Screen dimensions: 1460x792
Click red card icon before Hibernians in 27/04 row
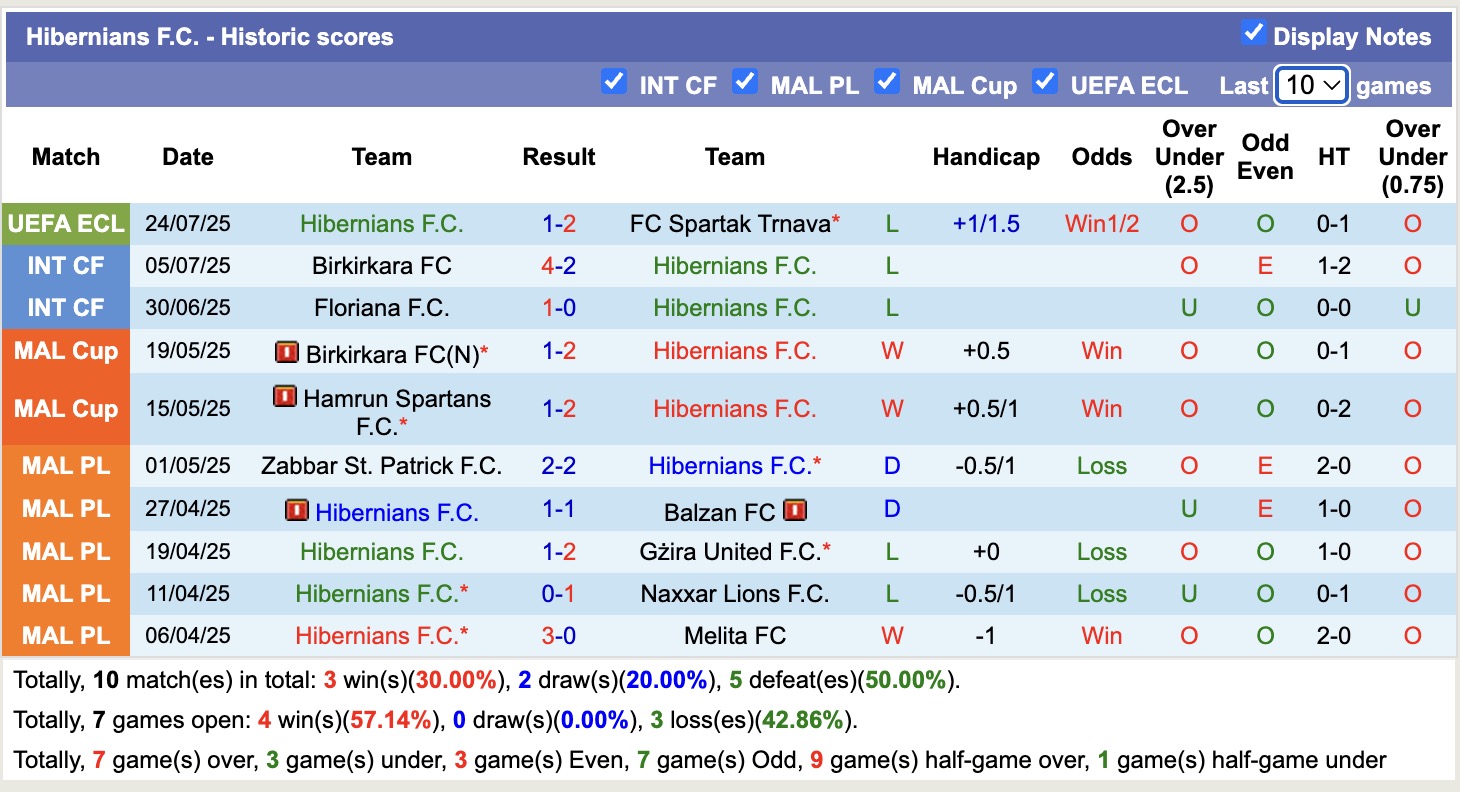coord(297,511)
